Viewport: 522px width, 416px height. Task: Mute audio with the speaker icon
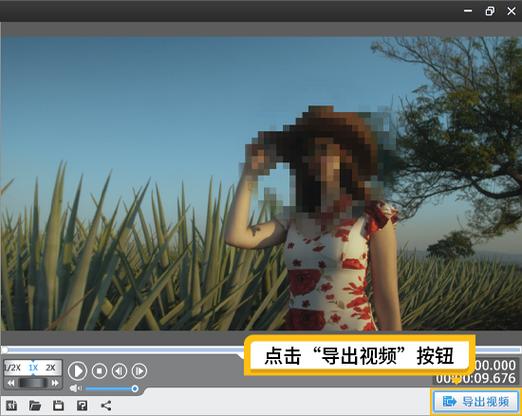76,388
